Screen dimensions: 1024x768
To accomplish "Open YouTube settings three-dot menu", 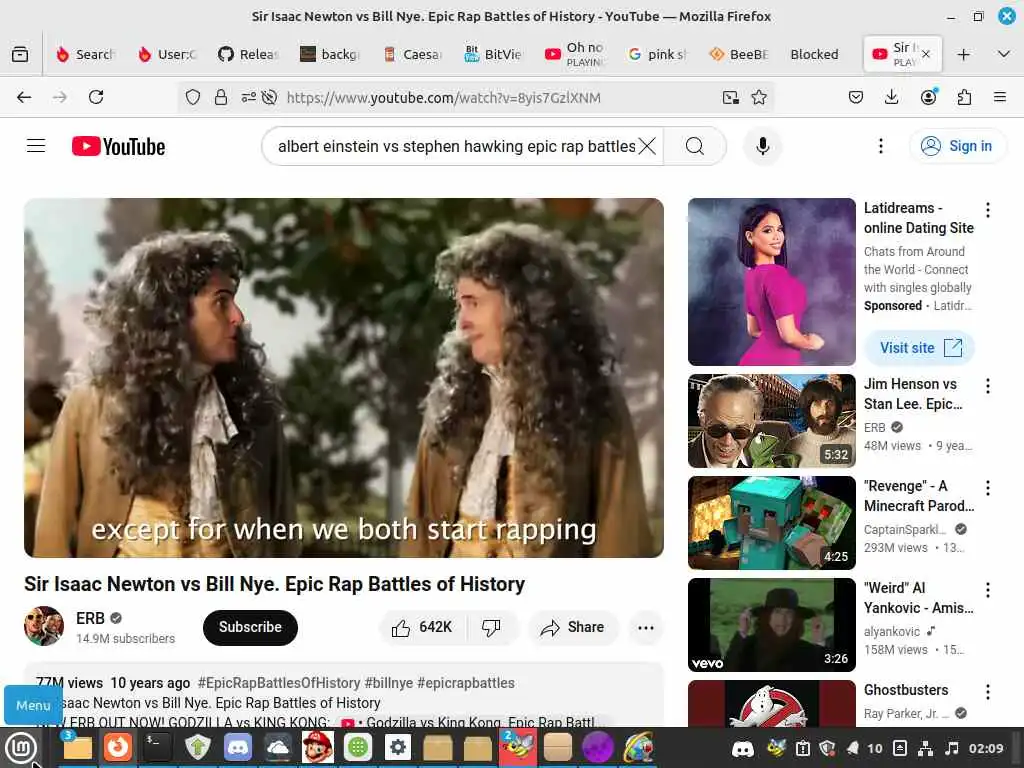I will click(880, 146).
